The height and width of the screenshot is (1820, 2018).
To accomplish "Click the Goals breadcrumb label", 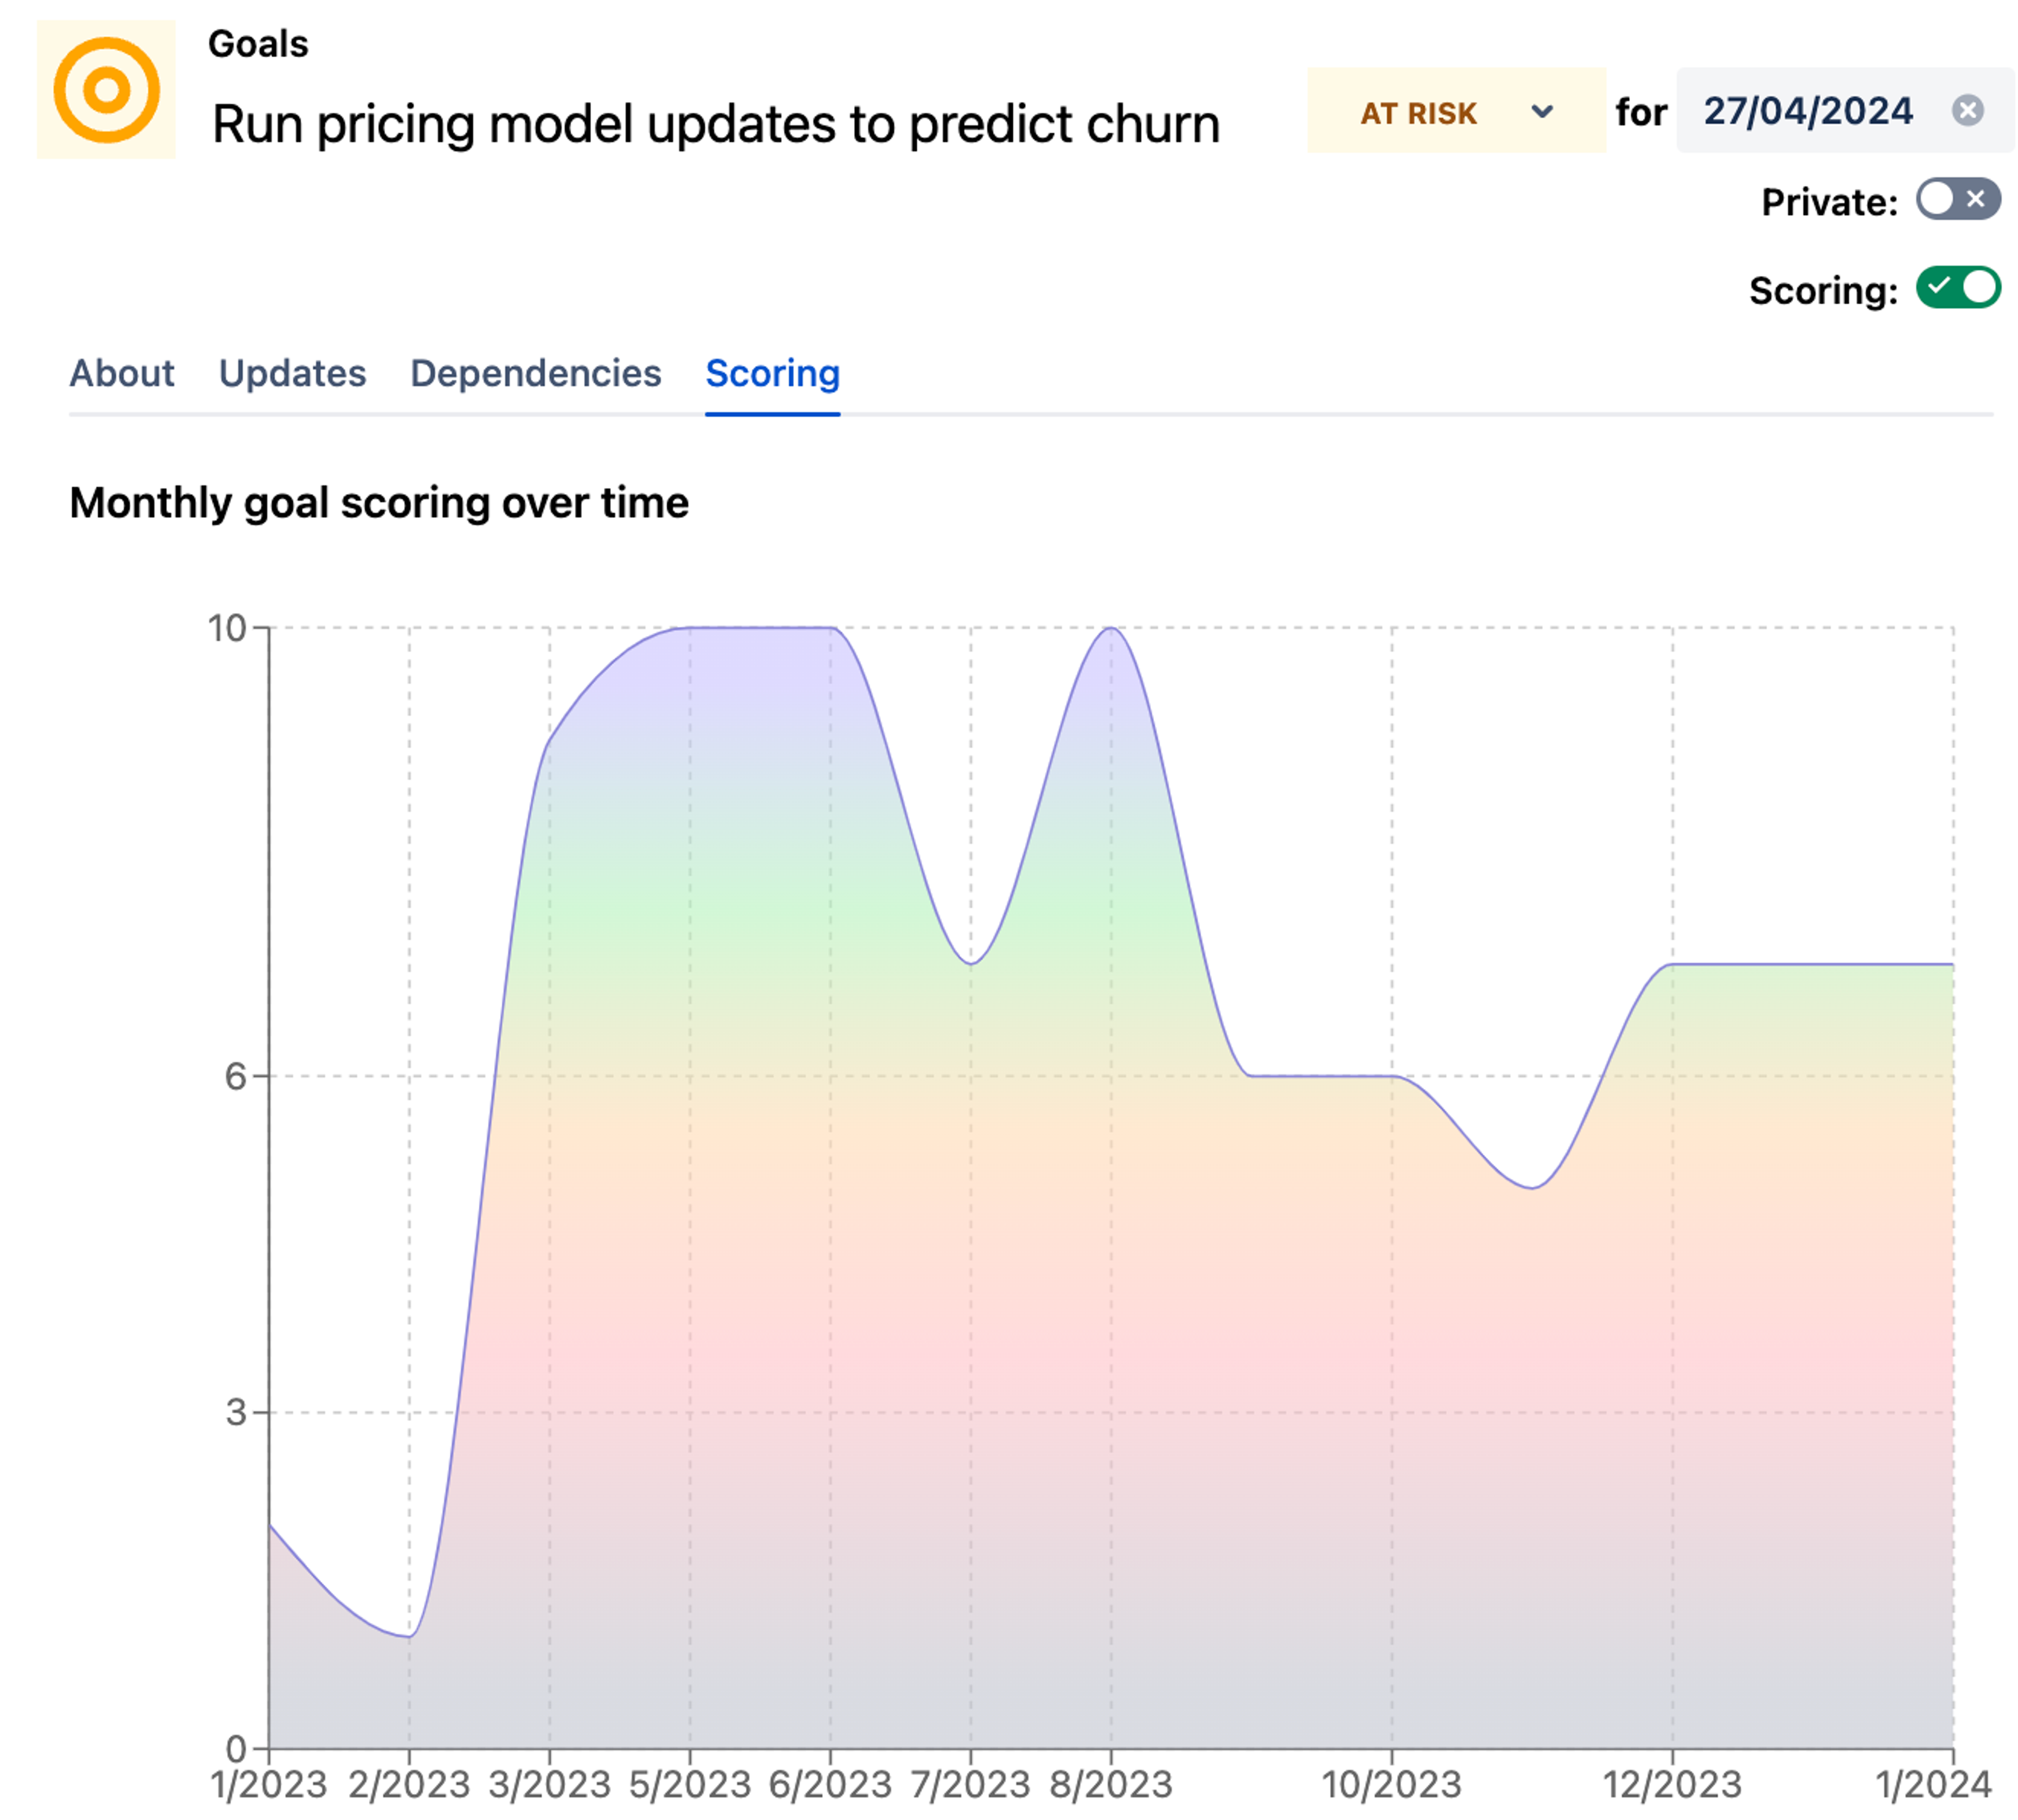I will pos(258,44).
